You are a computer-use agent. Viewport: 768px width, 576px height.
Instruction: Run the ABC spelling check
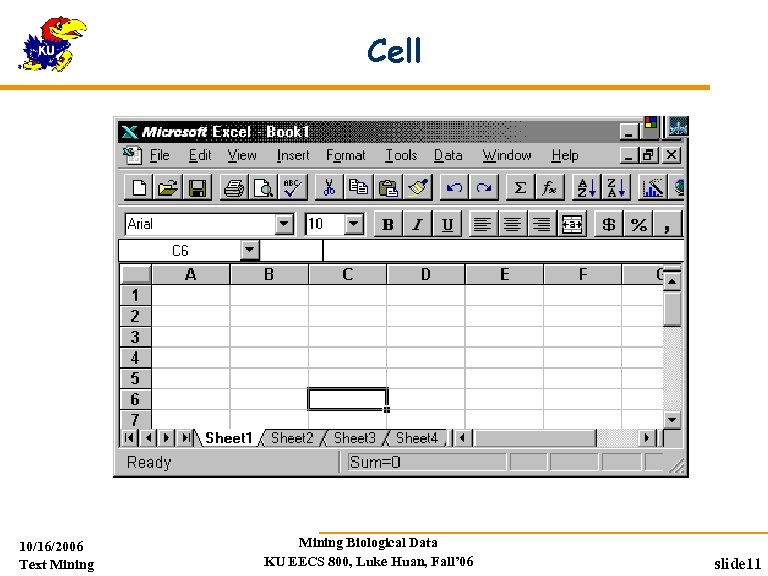click(x=292, y=187)
